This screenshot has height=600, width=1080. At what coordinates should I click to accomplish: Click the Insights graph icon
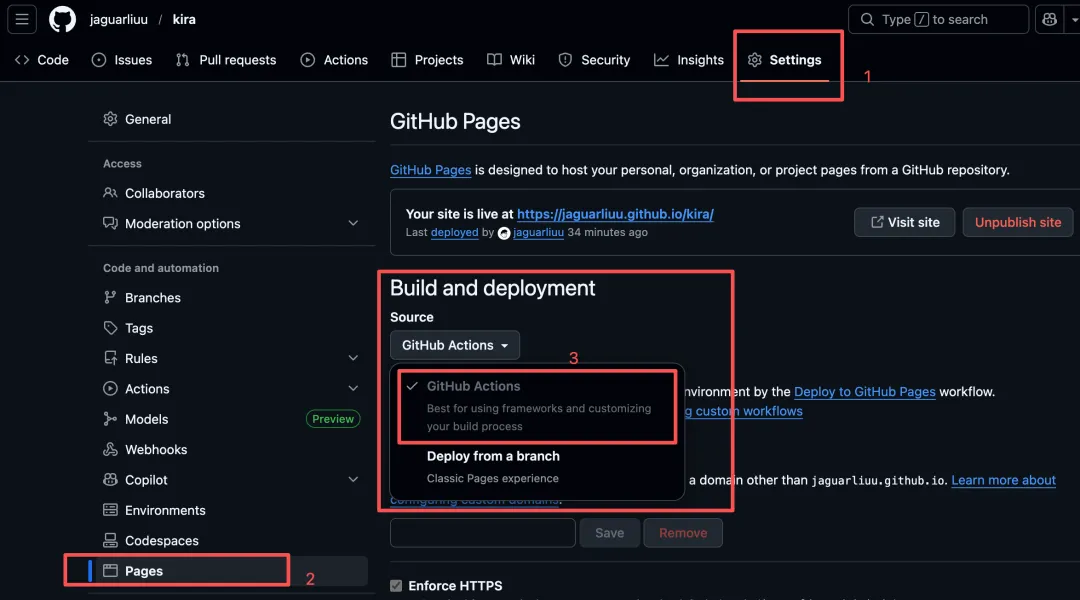tap(661, 60)
